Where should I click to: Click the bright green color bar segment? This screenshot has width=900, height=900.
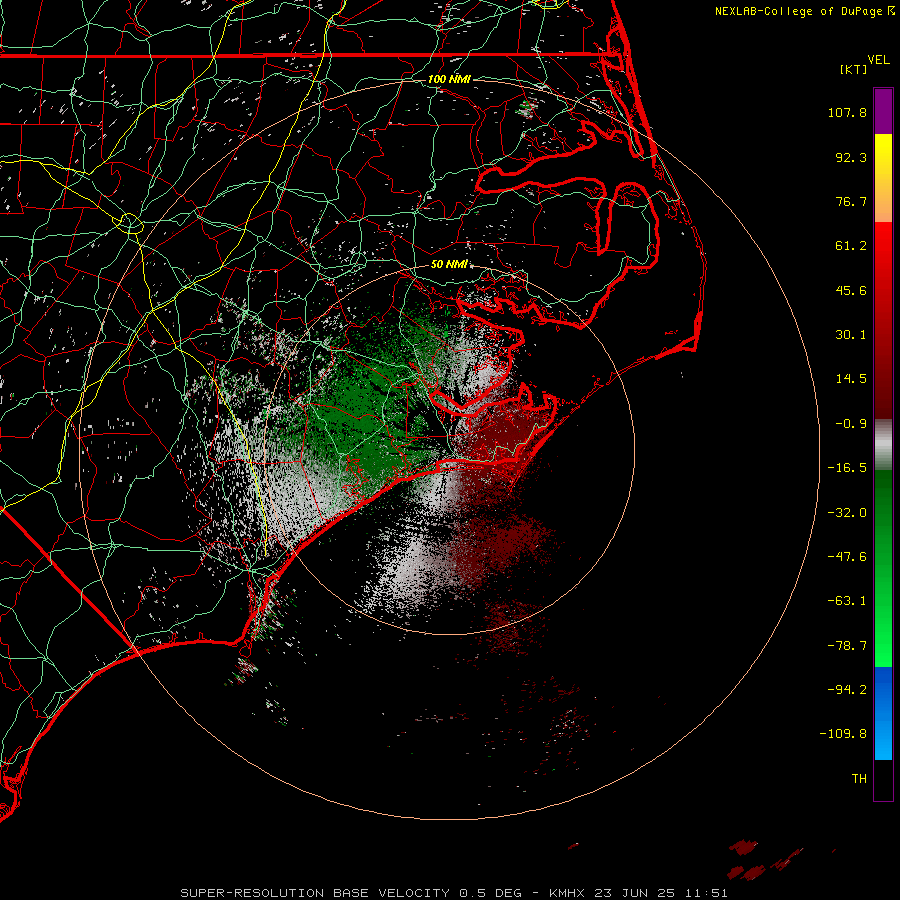[883, 568]
